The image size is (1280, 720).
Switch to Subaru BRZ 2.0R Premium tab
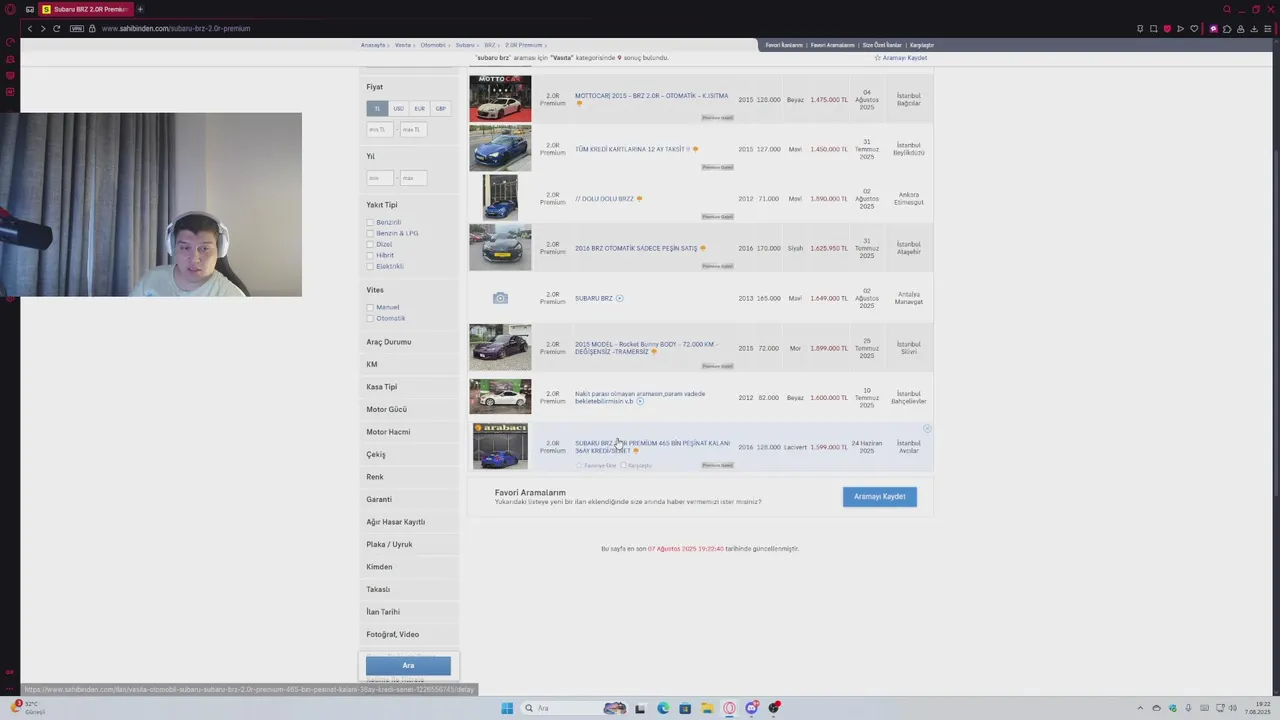pos(85,9)
